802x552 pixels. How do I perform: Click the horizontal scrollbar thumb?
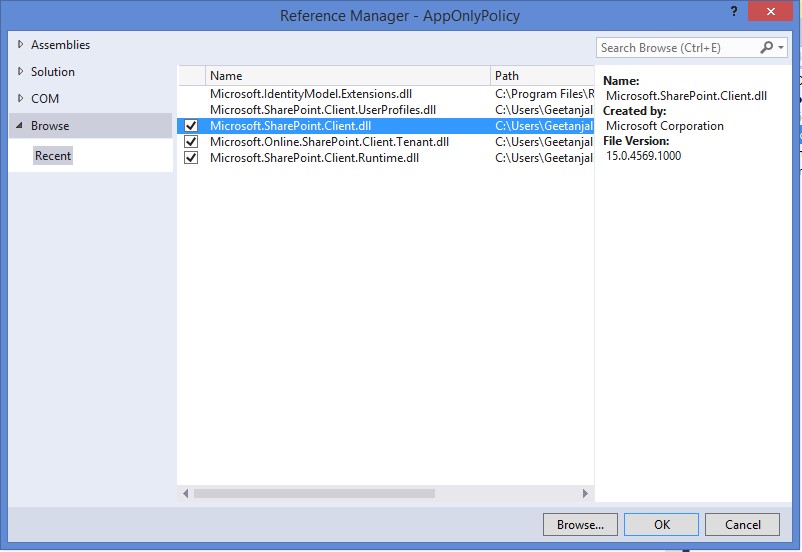point(314,493)
